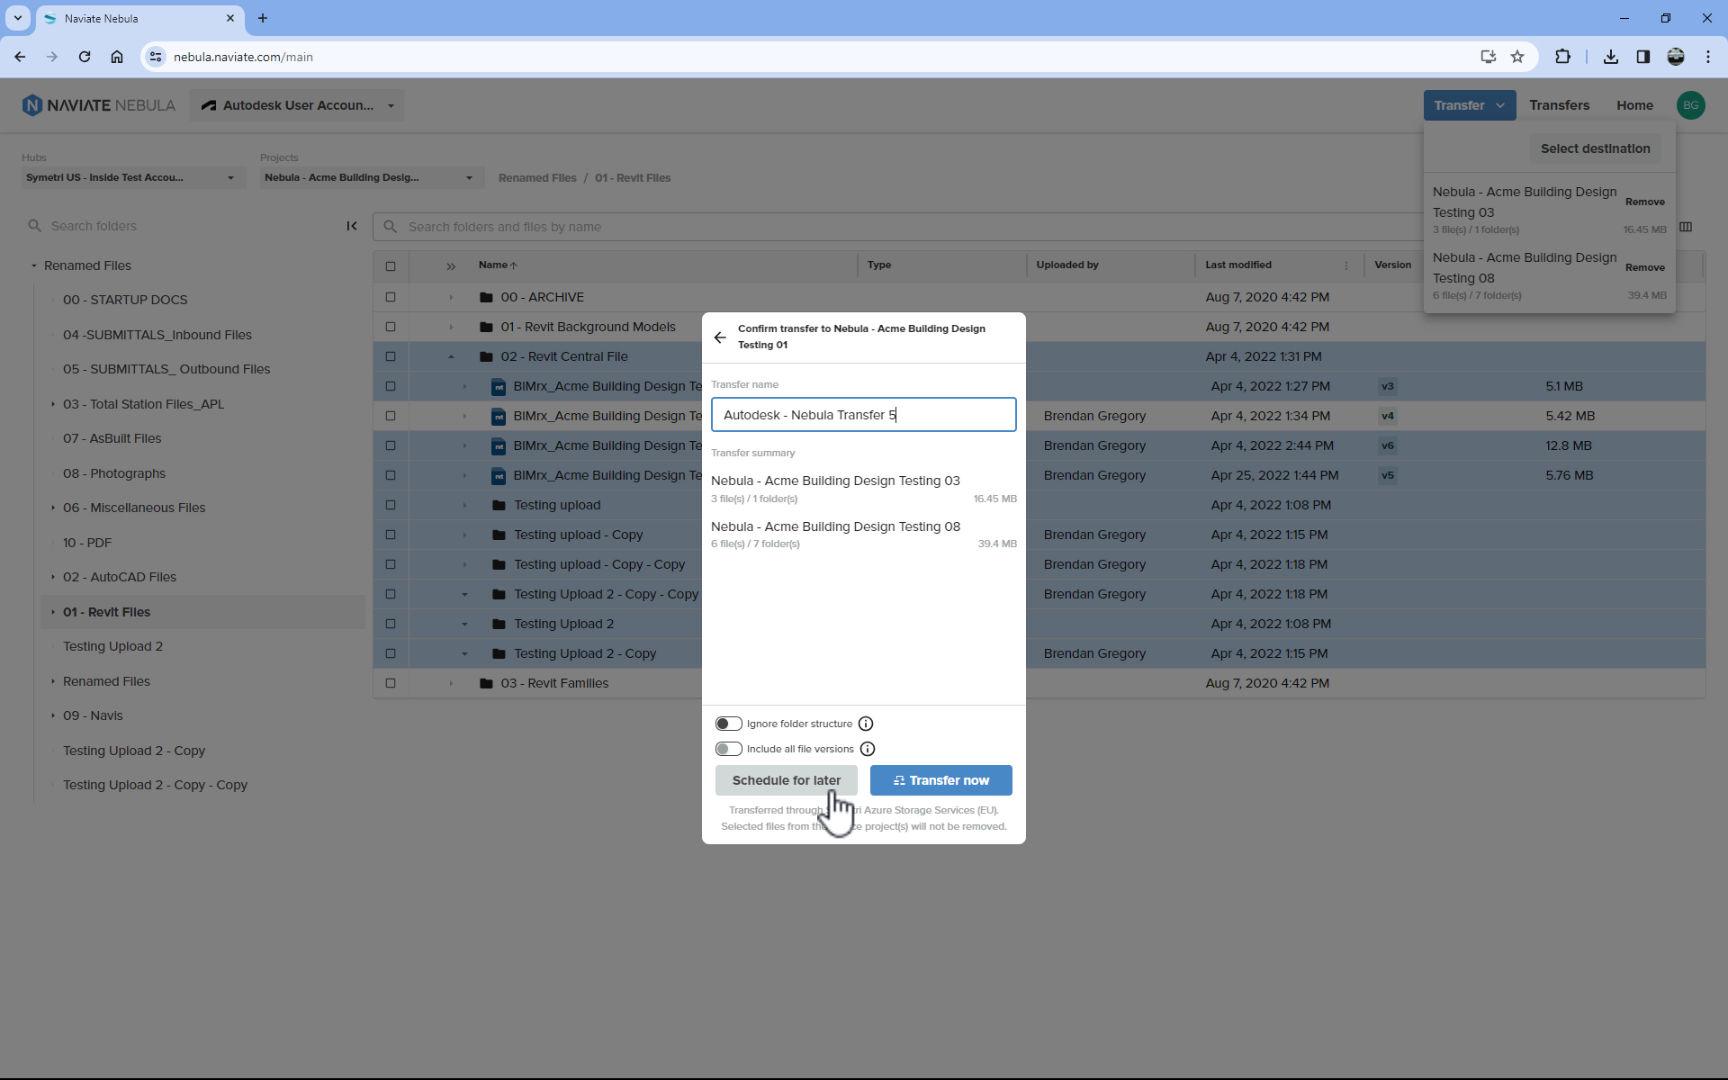Check the select-all header checkbox

point(390,266)
